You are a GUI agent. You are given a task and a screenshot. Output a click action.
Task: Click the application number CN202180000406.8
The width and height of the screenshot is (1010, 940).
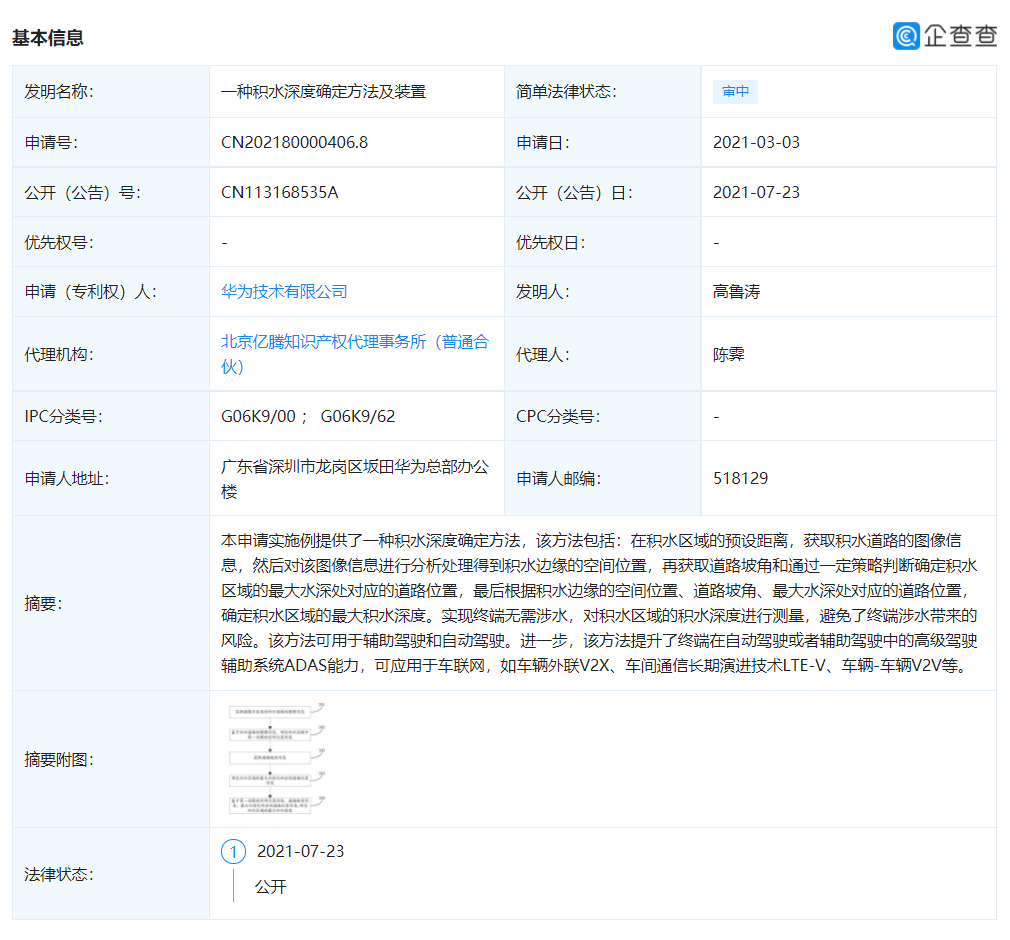pyautogui.click(x=296, y=142)
